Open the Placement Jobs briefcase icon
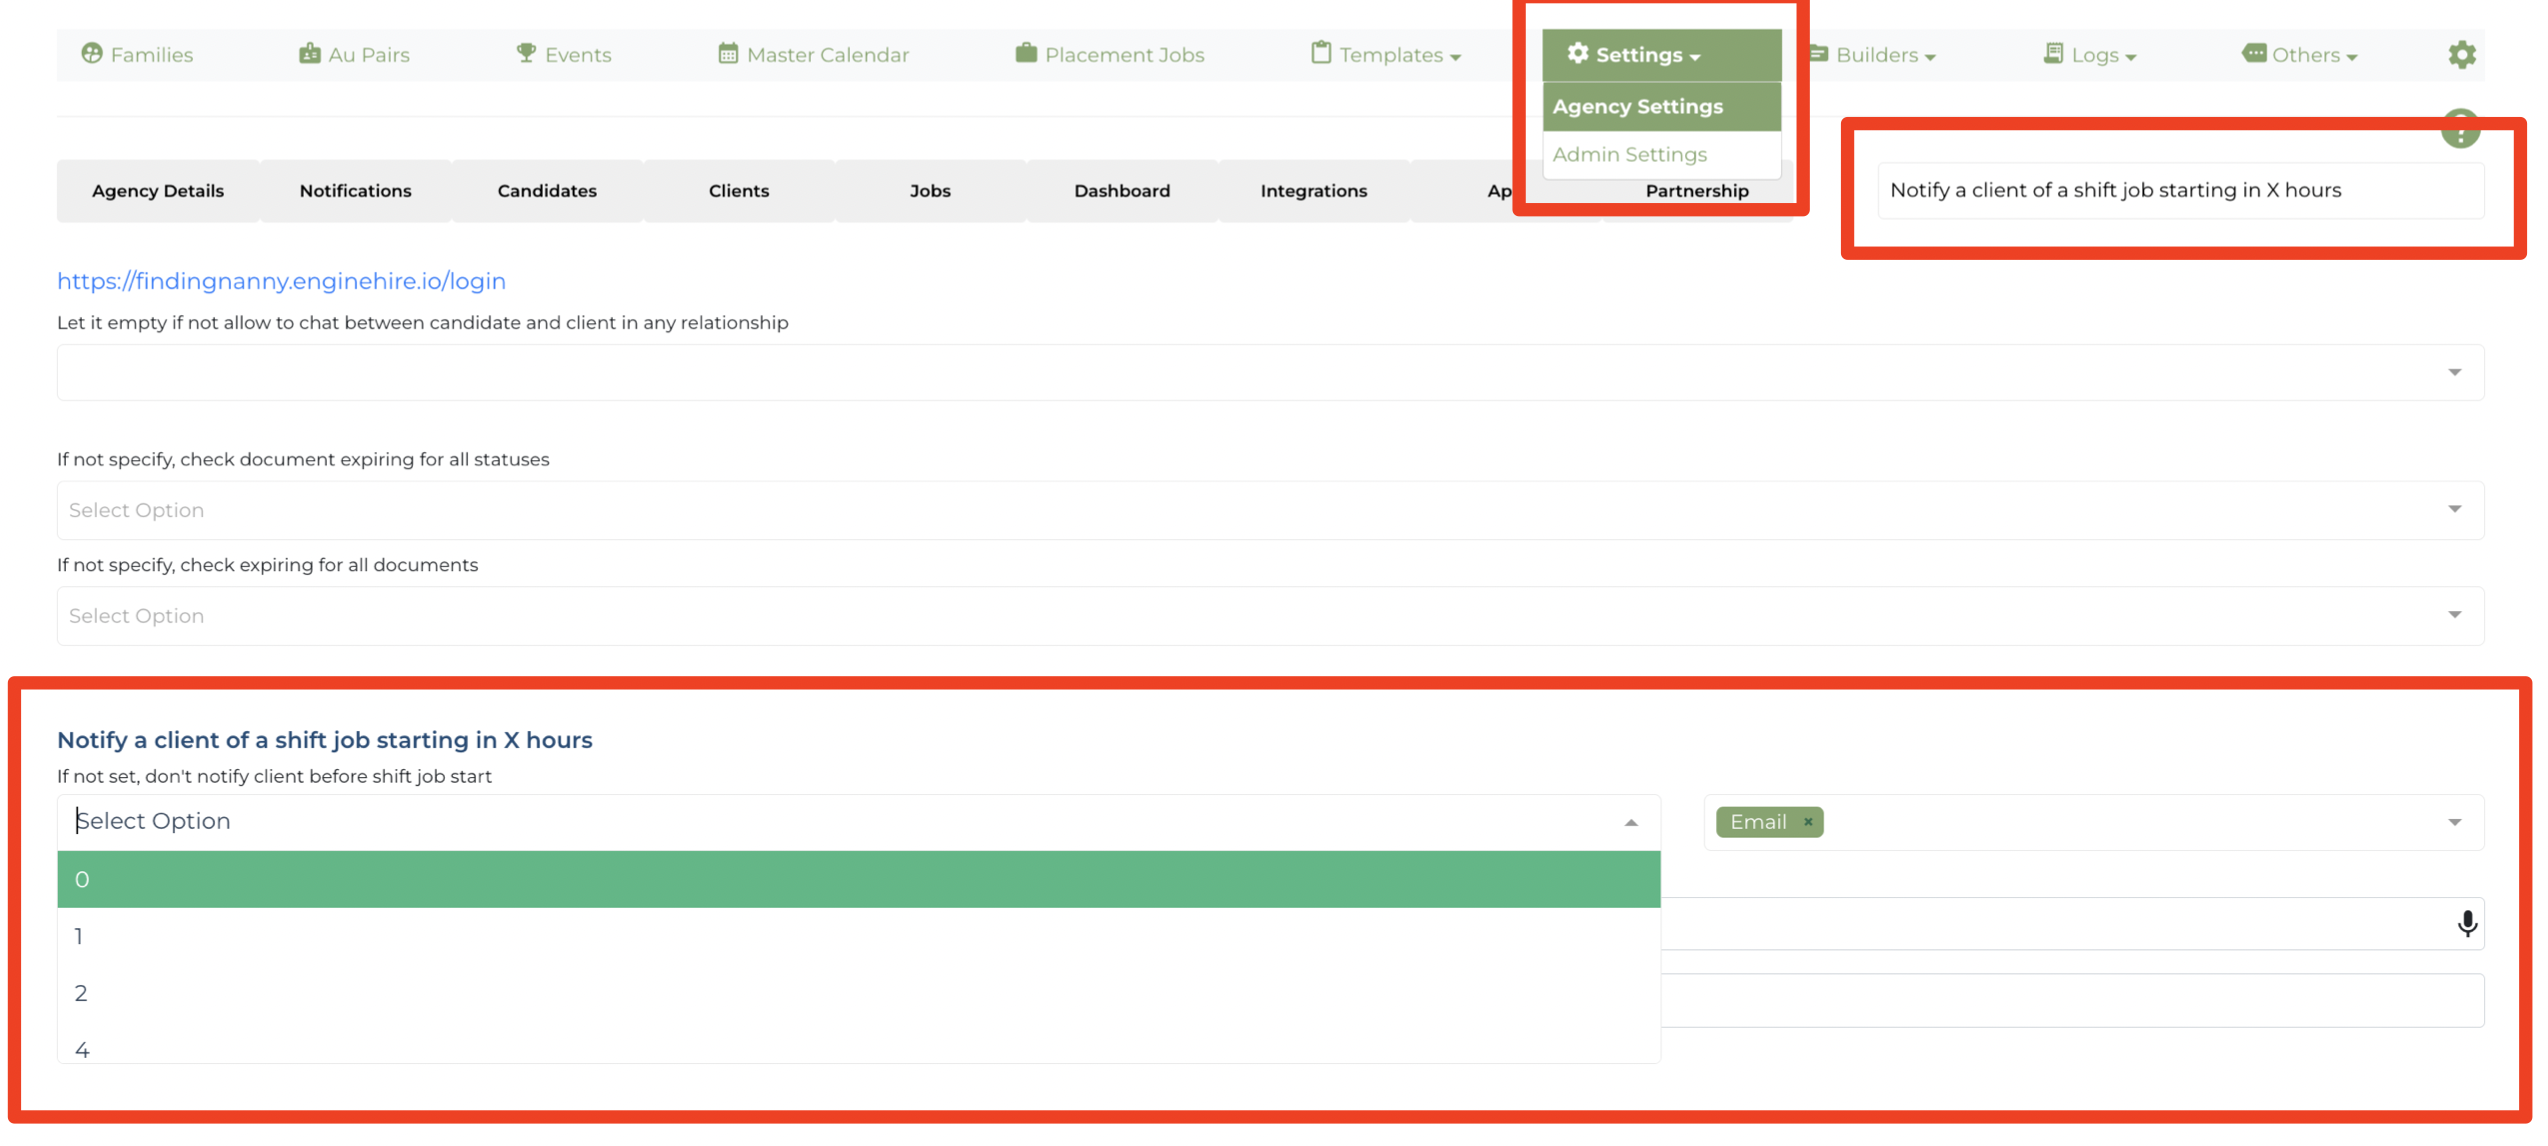This screenshot has height=1146, width=2548. (x=1026, y=54)
